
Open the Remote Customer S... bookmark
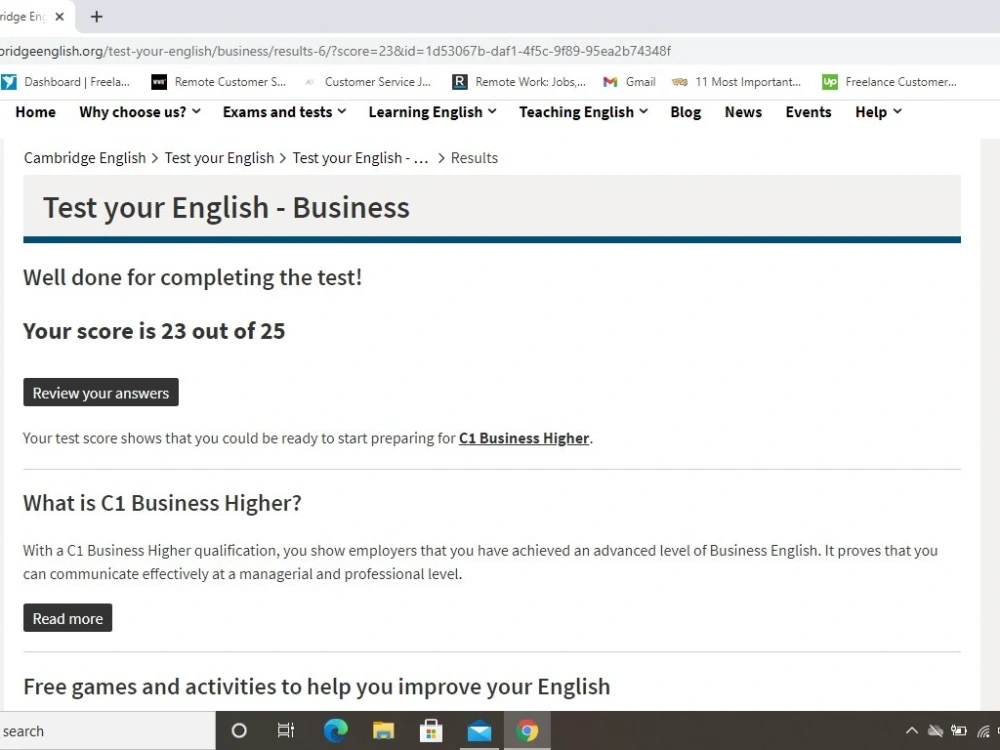click(x=218, y=82)
